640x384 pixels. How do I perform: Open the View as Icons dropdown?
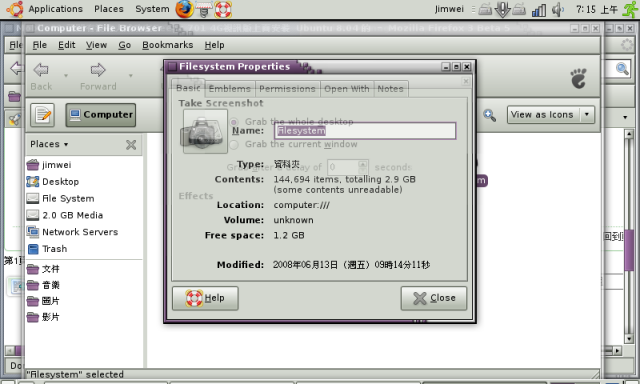(x=551, y=115)
